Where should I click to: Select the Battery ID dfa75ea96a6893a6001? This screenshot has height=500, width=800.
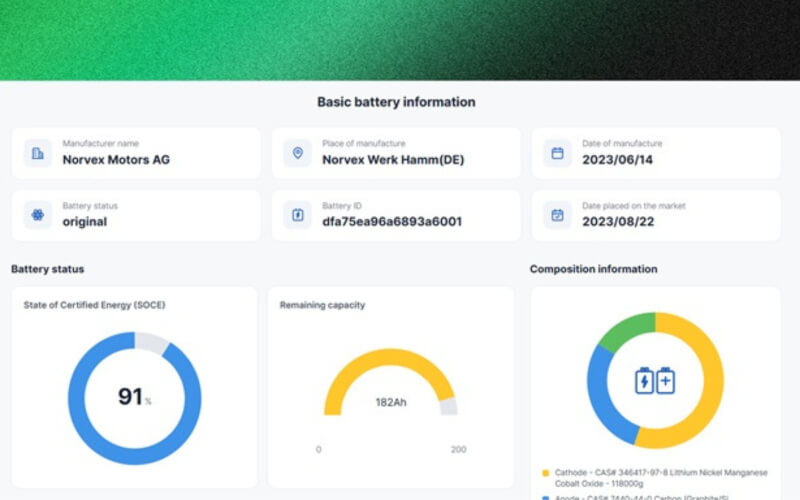(x=392, y=221)
